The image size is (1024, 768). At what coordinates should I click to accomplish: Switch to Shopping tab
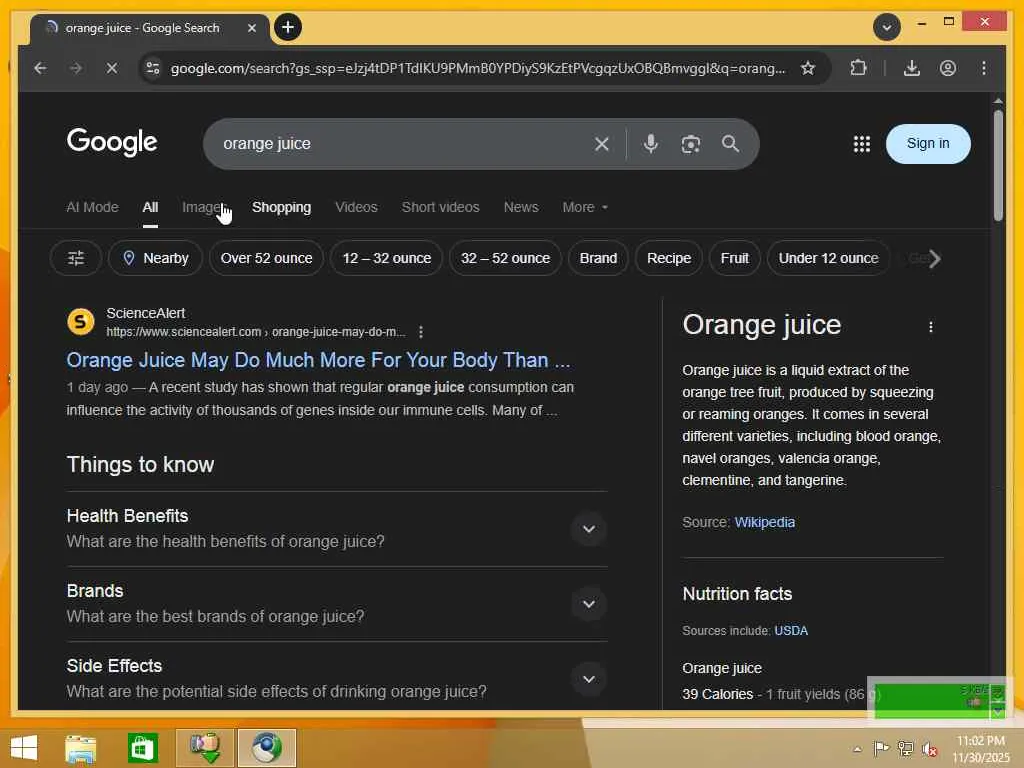tap(281, 207)
